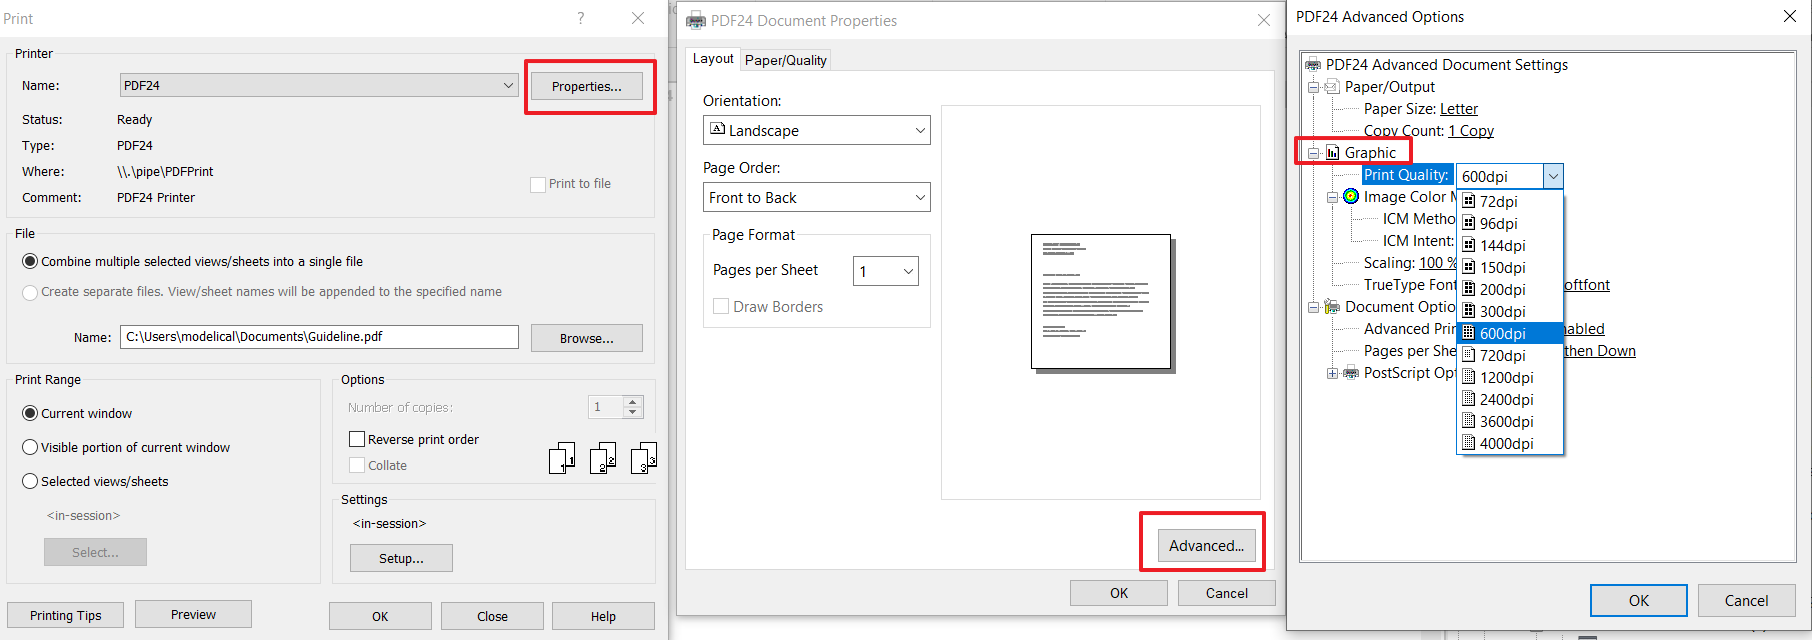Screen dimensions: 1812x640
Task: Toggle the Draw Borders checkbox
Action: [720, 306]
